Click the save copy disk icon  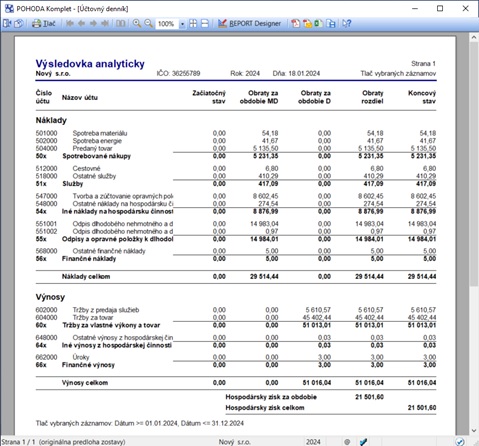(331, 23)
